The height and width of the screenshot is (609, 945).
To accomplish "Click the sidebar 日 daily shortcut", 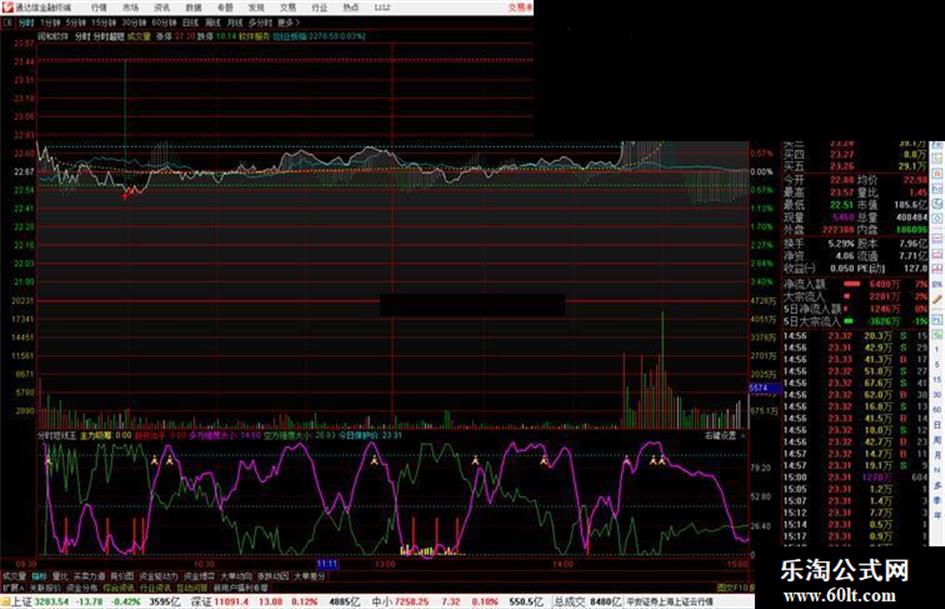I will coord(937,425).
